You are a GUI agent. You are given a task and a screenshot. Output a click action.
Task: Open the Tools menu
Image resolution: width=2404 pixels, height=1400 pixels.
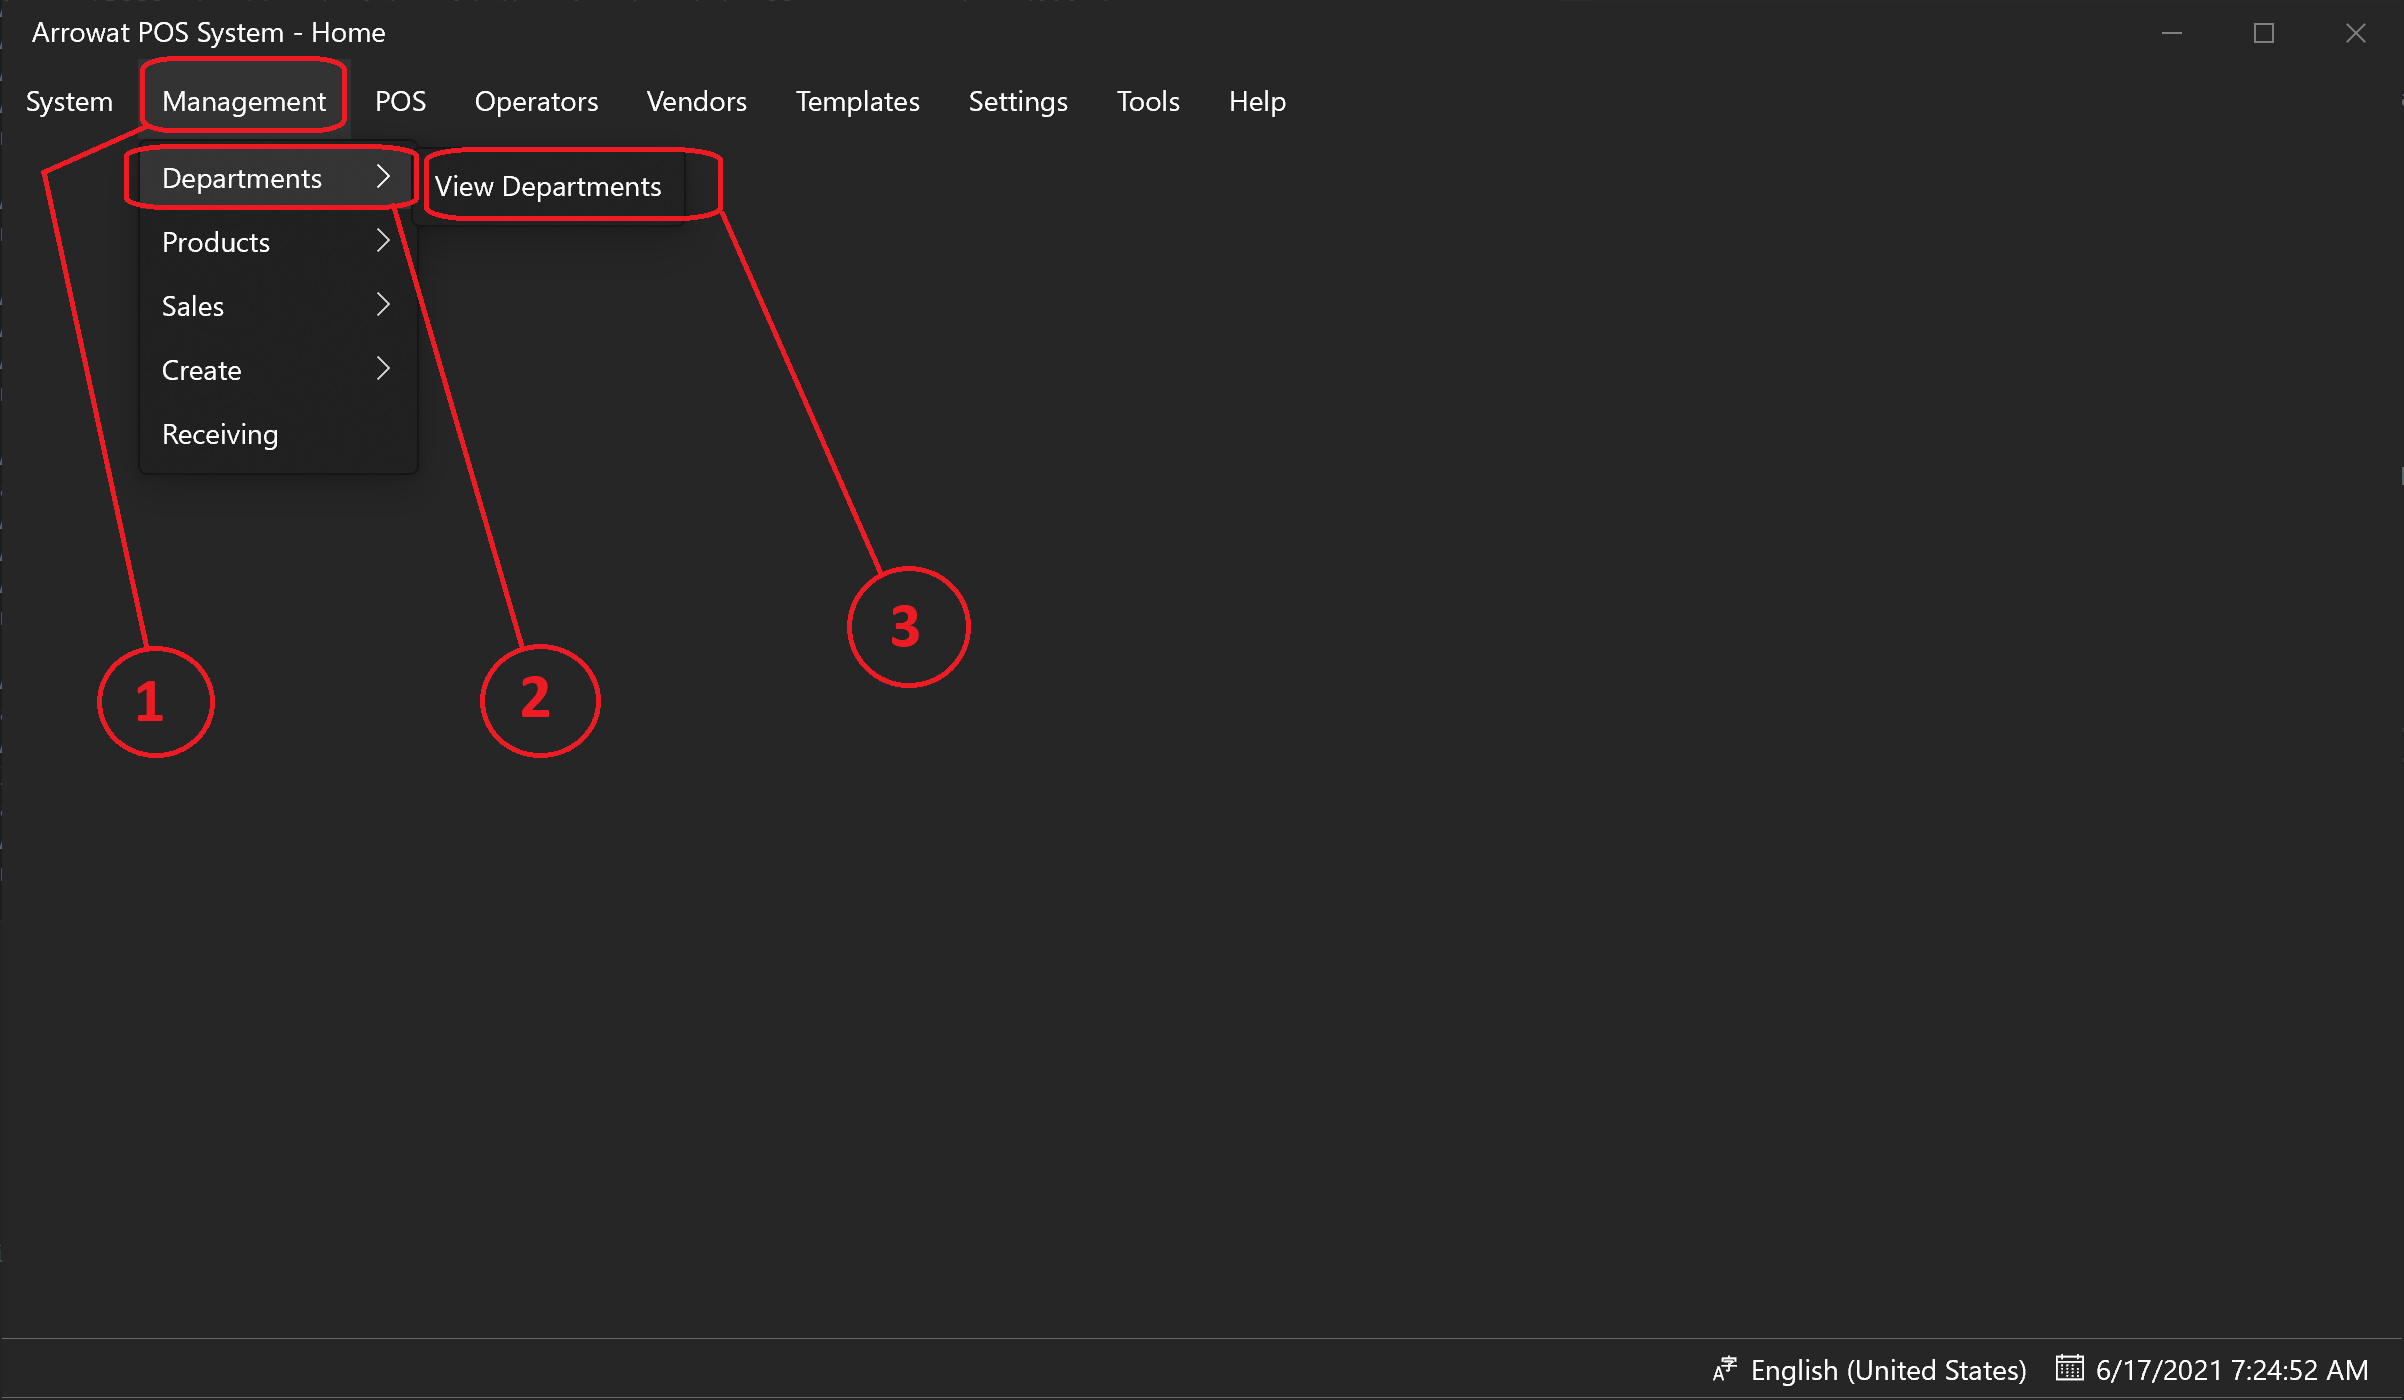(1150, 102)
